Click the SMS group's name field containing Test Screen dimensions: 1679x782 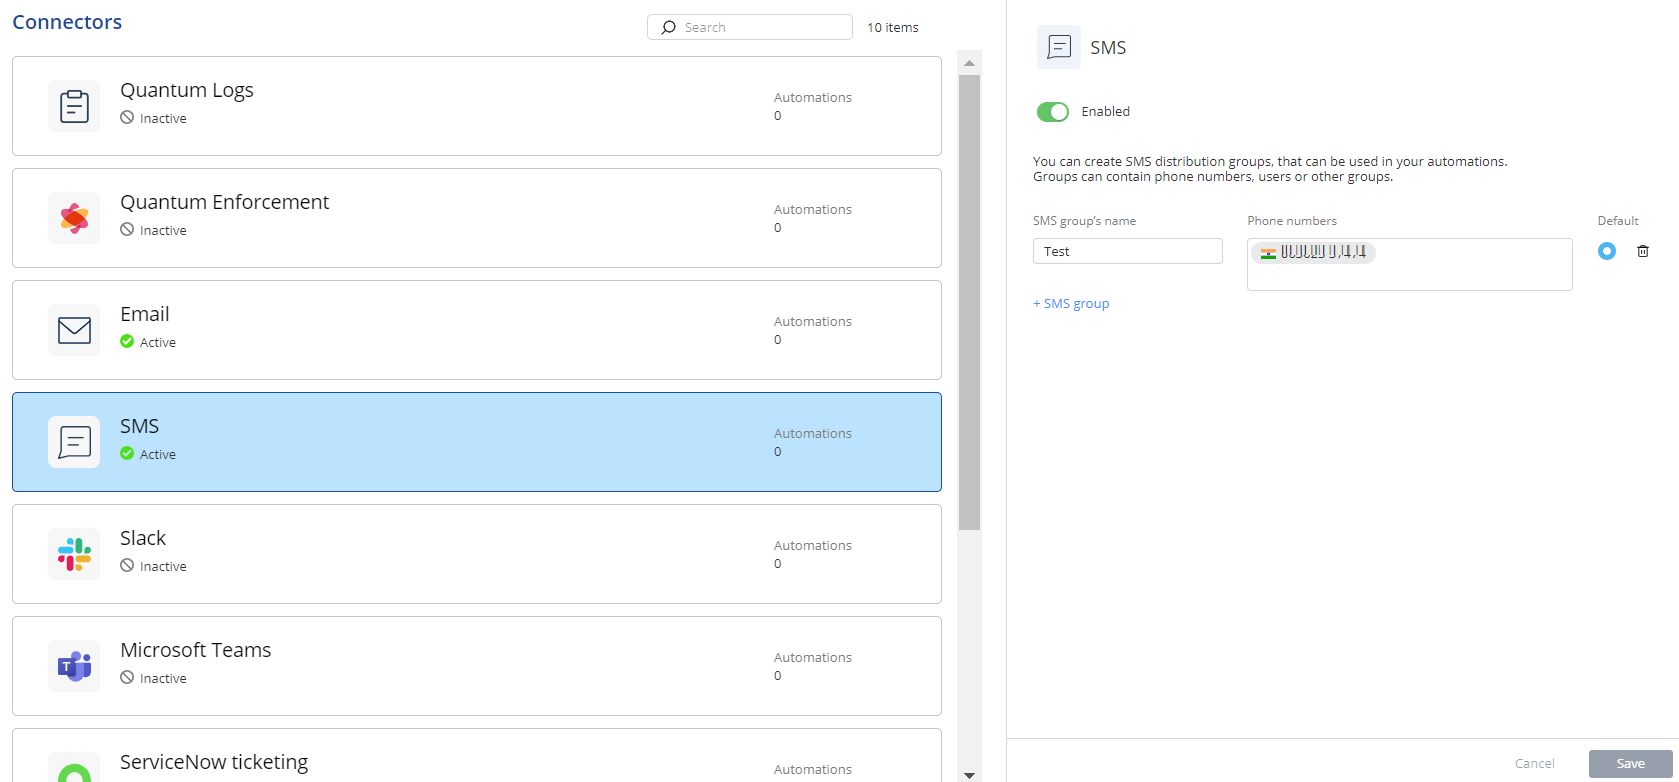pyautogui.click(x=1128, y=251)
